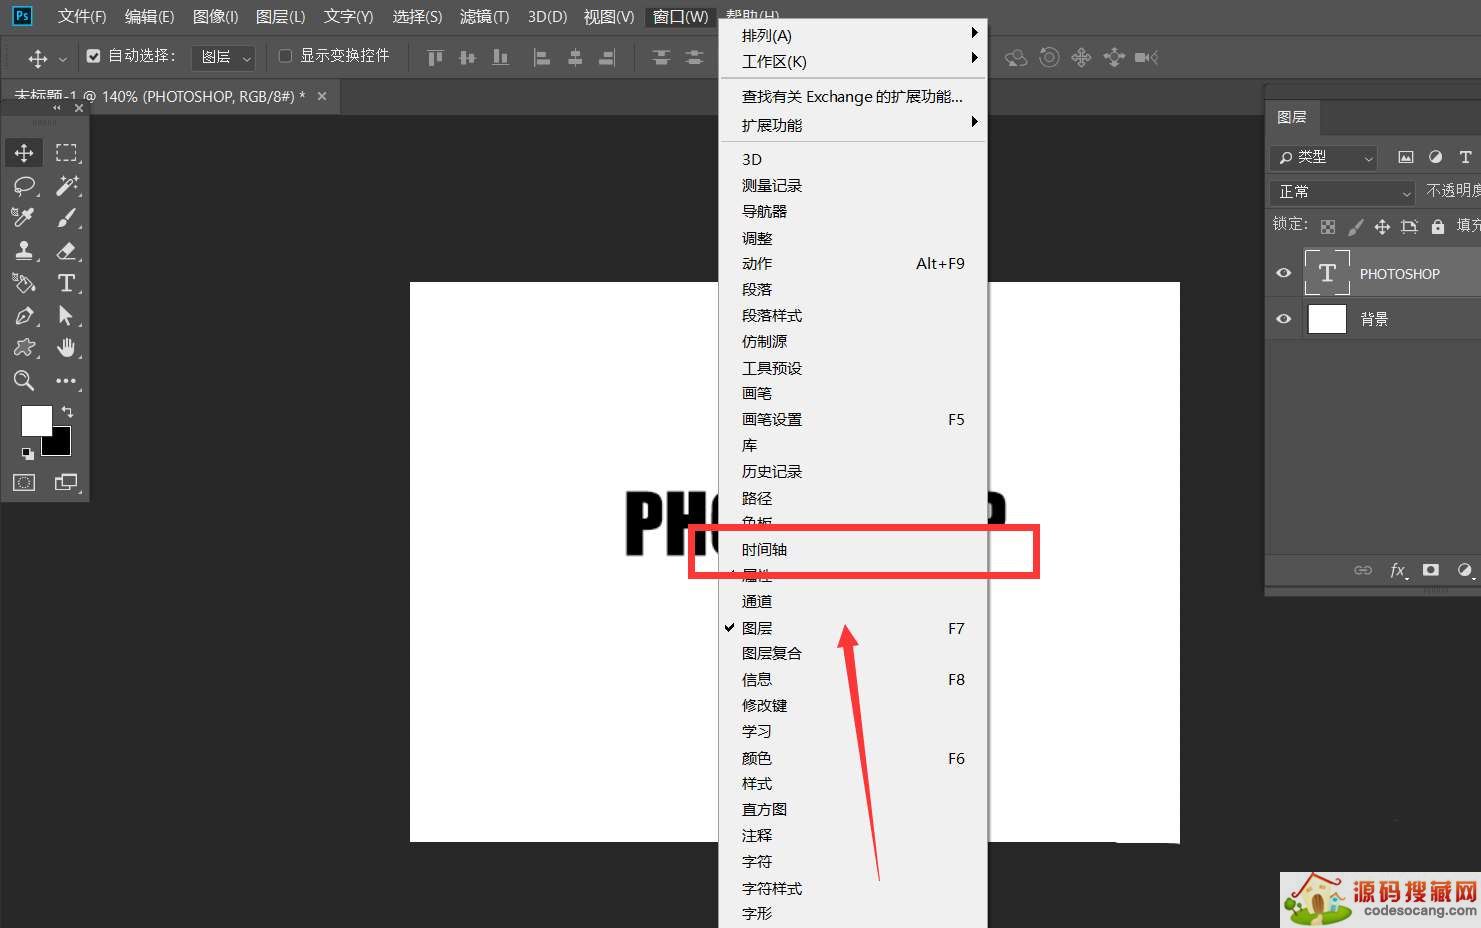Viewport: 1481px width, 928px height.
Task: Select the Hand tool
Action: pos(66,348)
